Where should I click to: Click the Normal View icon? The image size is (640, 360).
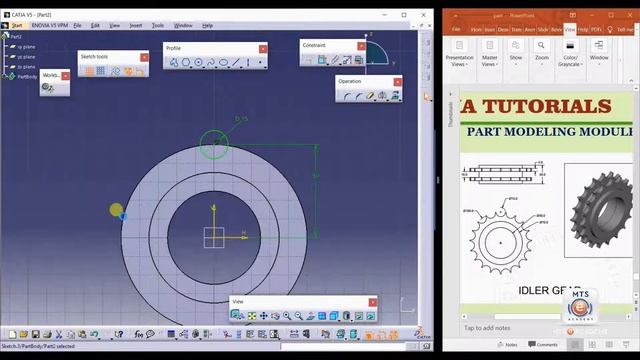[x=311, y=316]
